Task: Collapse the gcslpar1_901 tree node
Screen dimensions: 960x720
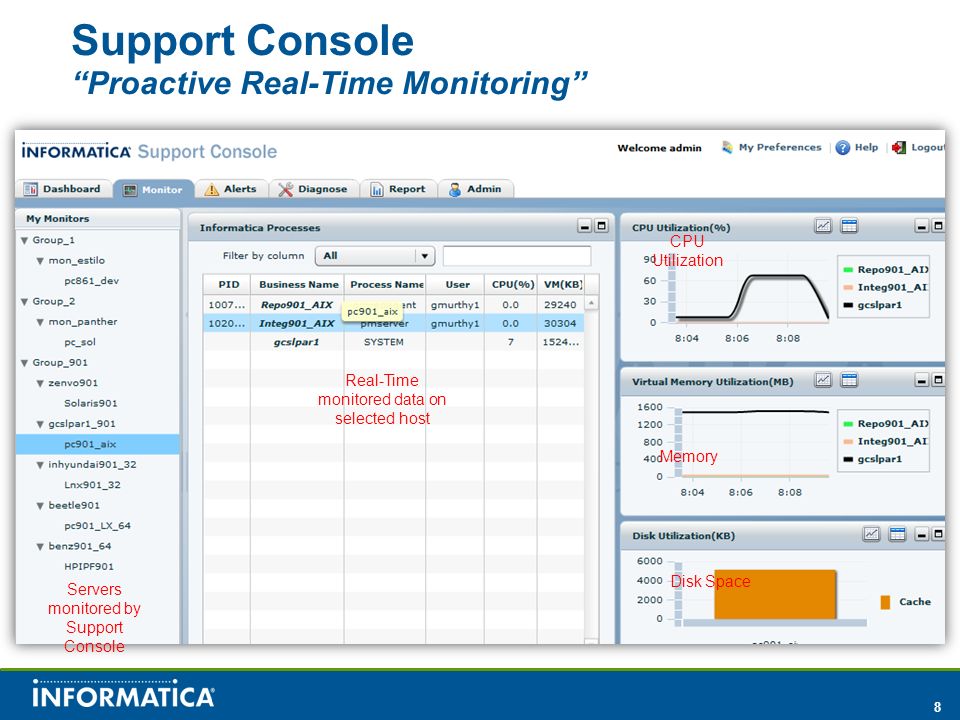Action: tap(40, 424)
